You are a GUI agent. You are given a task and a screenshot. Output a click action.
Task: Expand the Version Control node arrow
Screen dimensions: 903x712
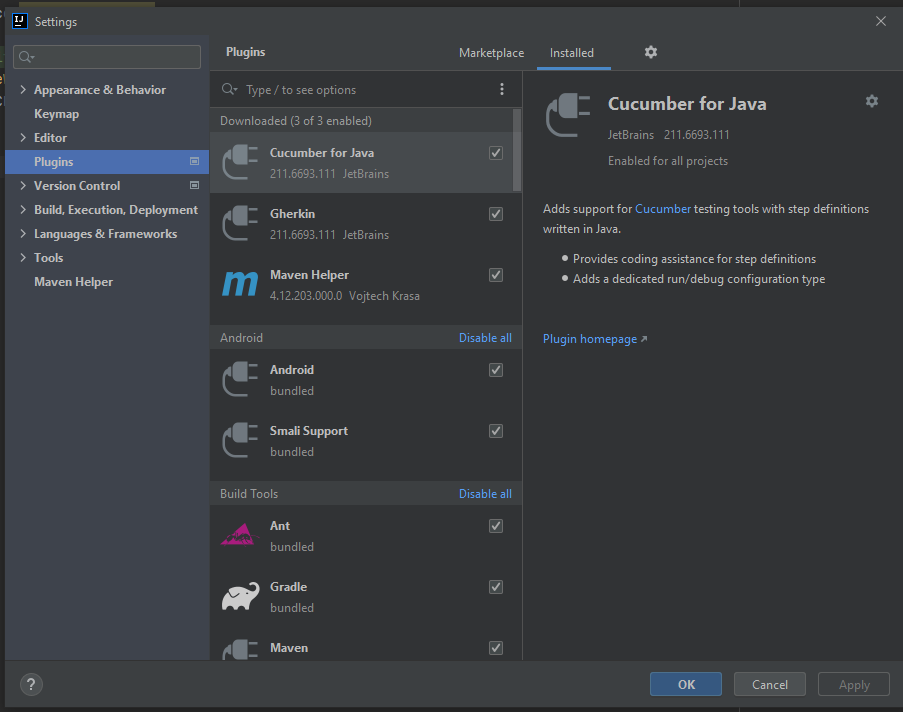pos(23,185)
